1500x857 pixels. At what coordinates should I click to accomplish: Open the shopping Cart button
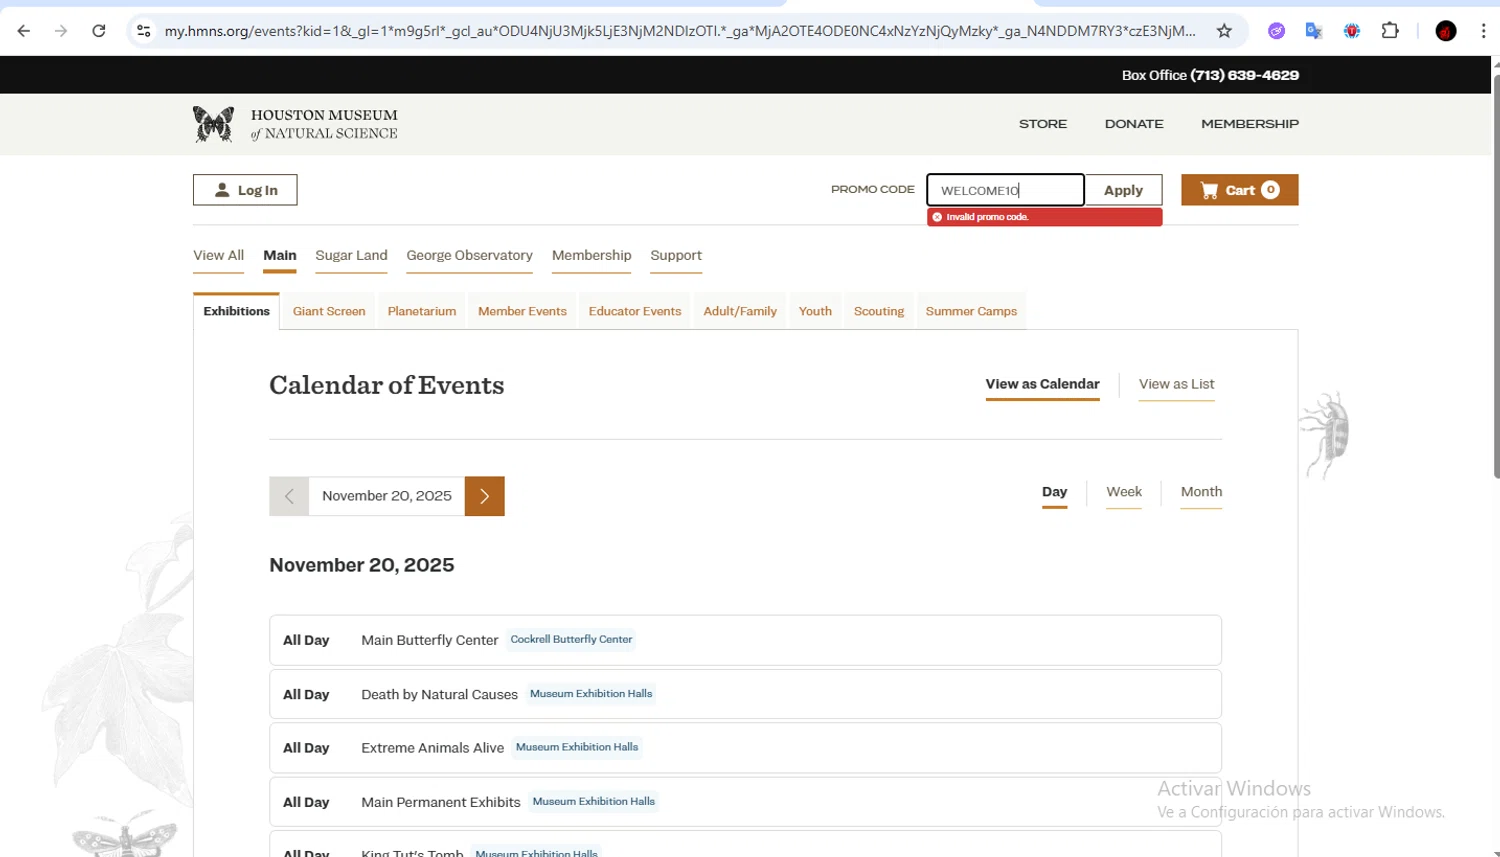pos(1239,190)
